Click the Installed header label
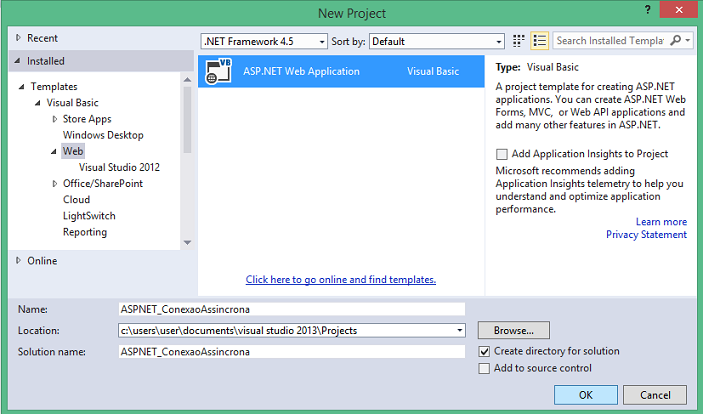The image size is (703, 414). [46, 61]
